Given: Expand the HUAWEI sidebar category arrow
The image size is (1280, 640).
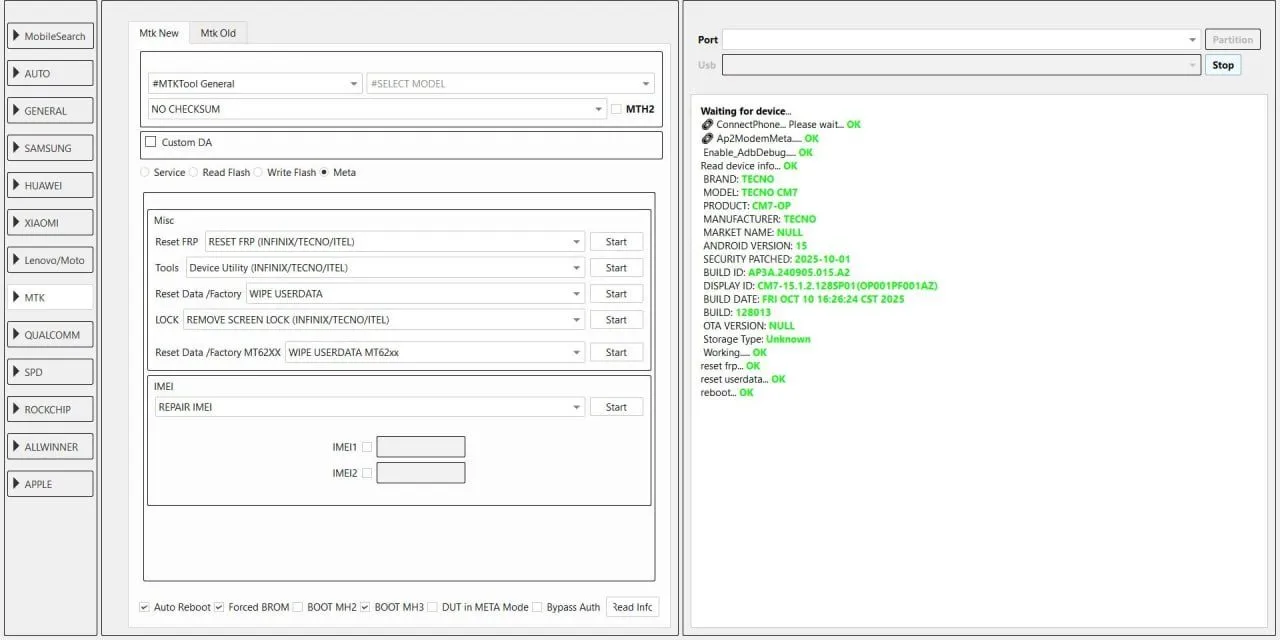Looking at the screenshot, I should pos(16,185).
